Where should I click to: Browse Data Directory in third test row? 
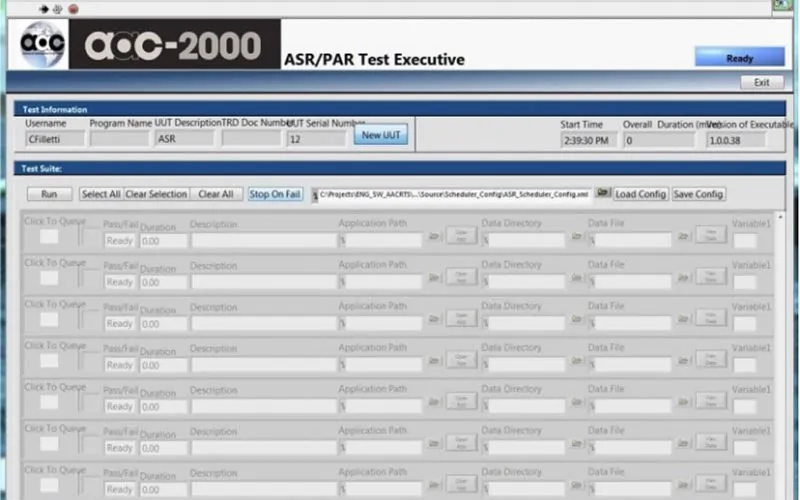pyautogui.click(x=577, y=319)
